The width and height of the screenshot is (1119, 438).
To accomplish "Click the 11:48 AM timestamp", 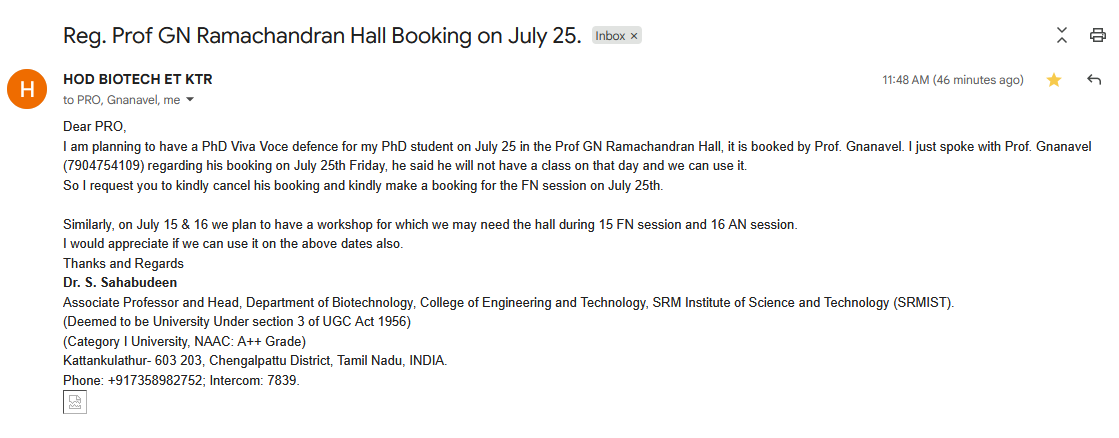I will [x=953, y=80].
